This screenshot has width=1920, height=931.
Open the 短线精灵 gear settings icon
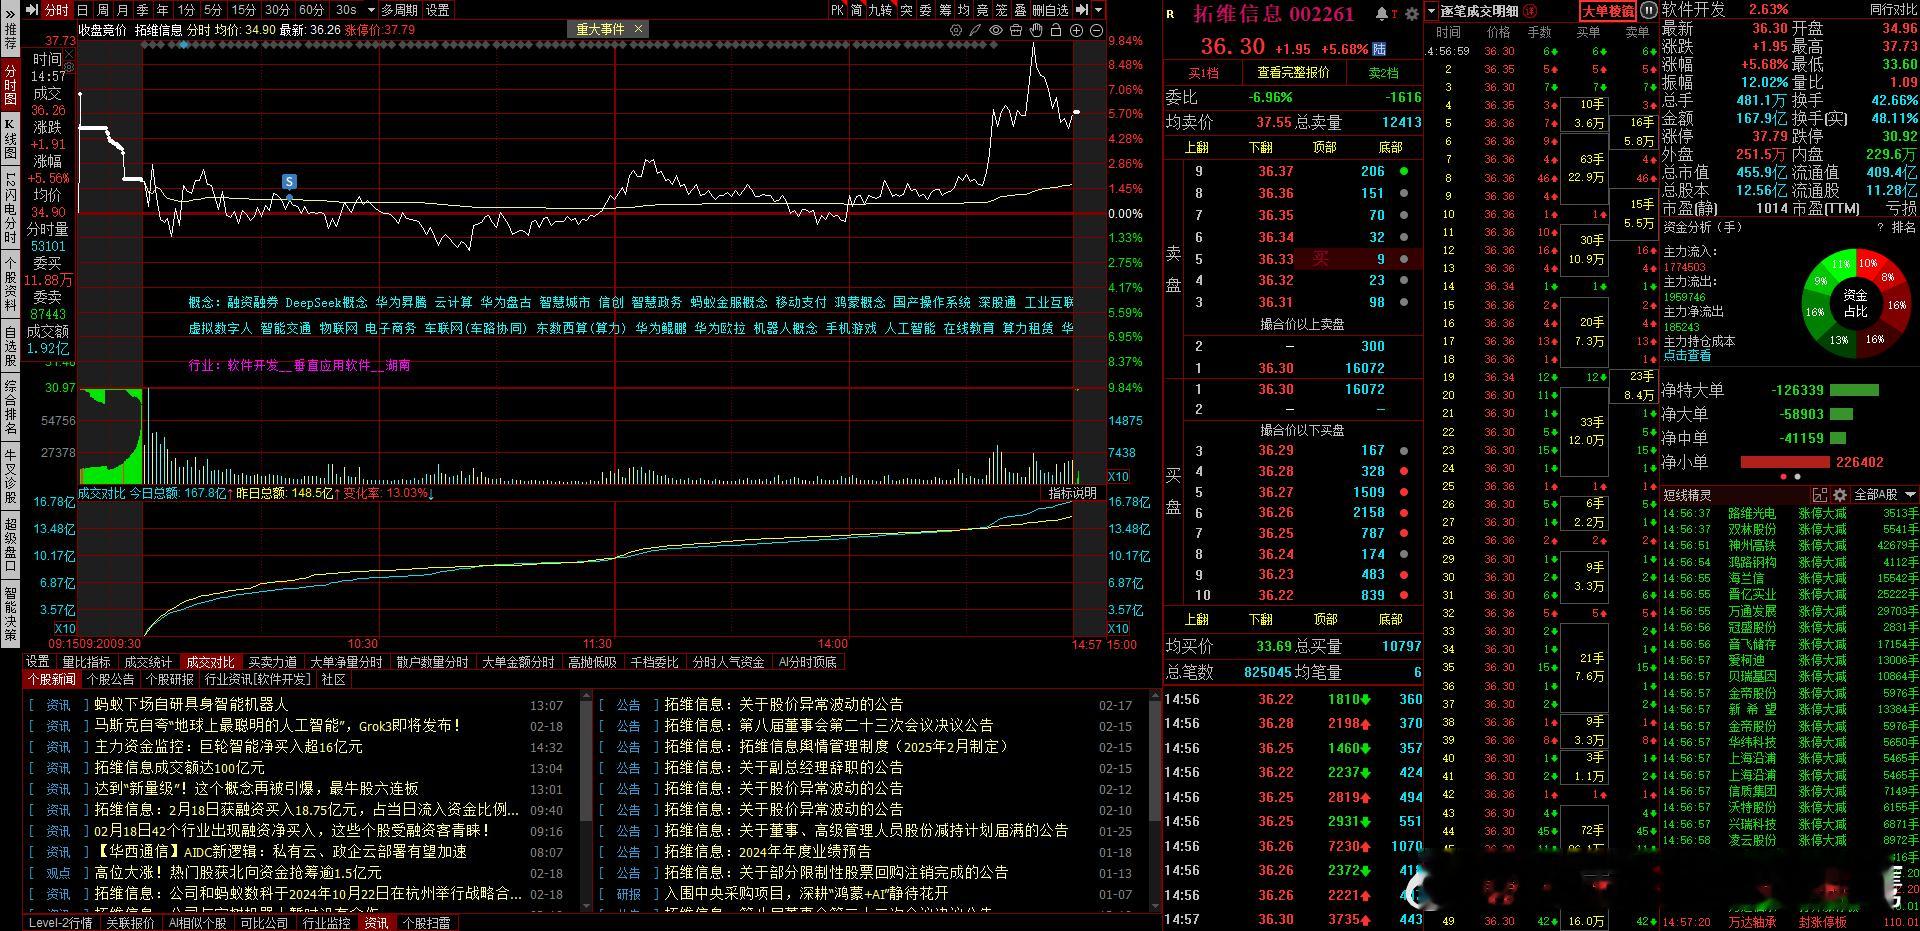click(1839, 495)
